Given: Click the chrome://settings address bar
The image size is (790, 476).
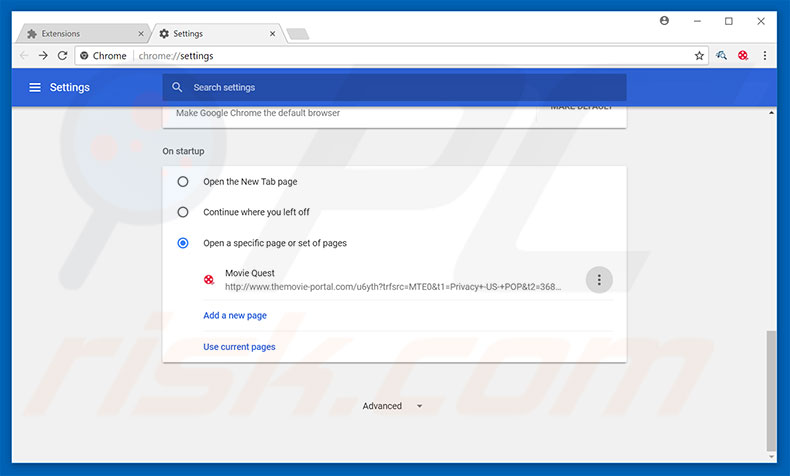Looking at the screenshot, I should pos(391,55).
